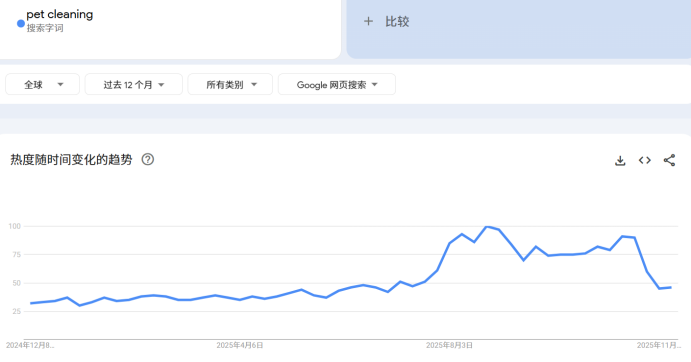Image resolution: width=691 pixels, height=362 pixels.
Task: Open help for 热度随时间变化的趋势
Action: (x=148, y=160)
